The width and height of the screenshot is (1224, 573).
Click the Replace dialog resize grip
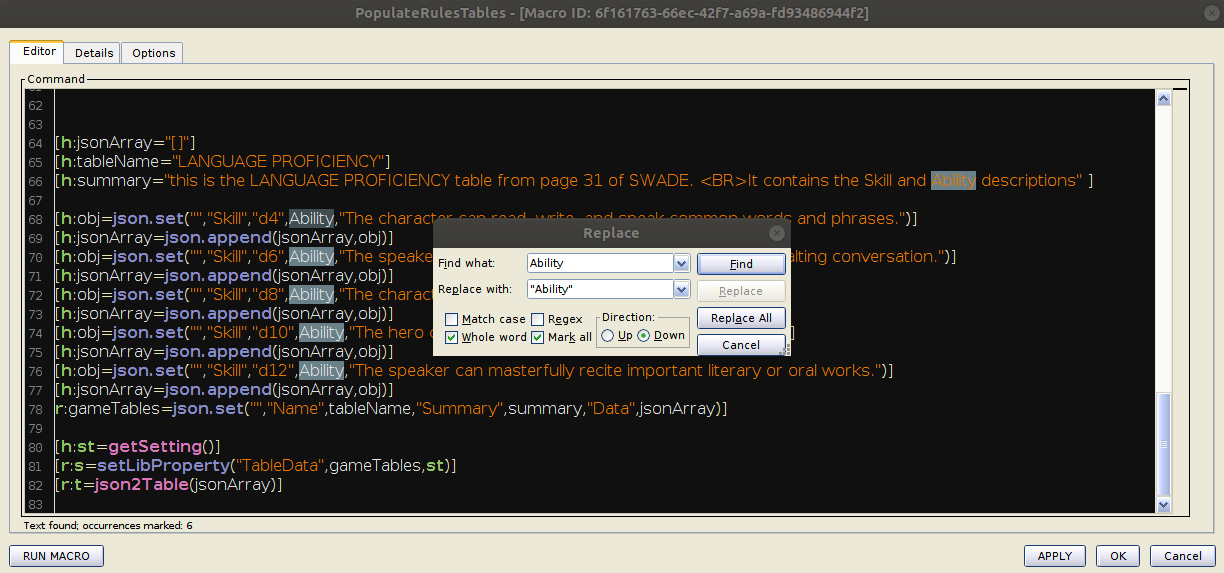pos(786,352)
